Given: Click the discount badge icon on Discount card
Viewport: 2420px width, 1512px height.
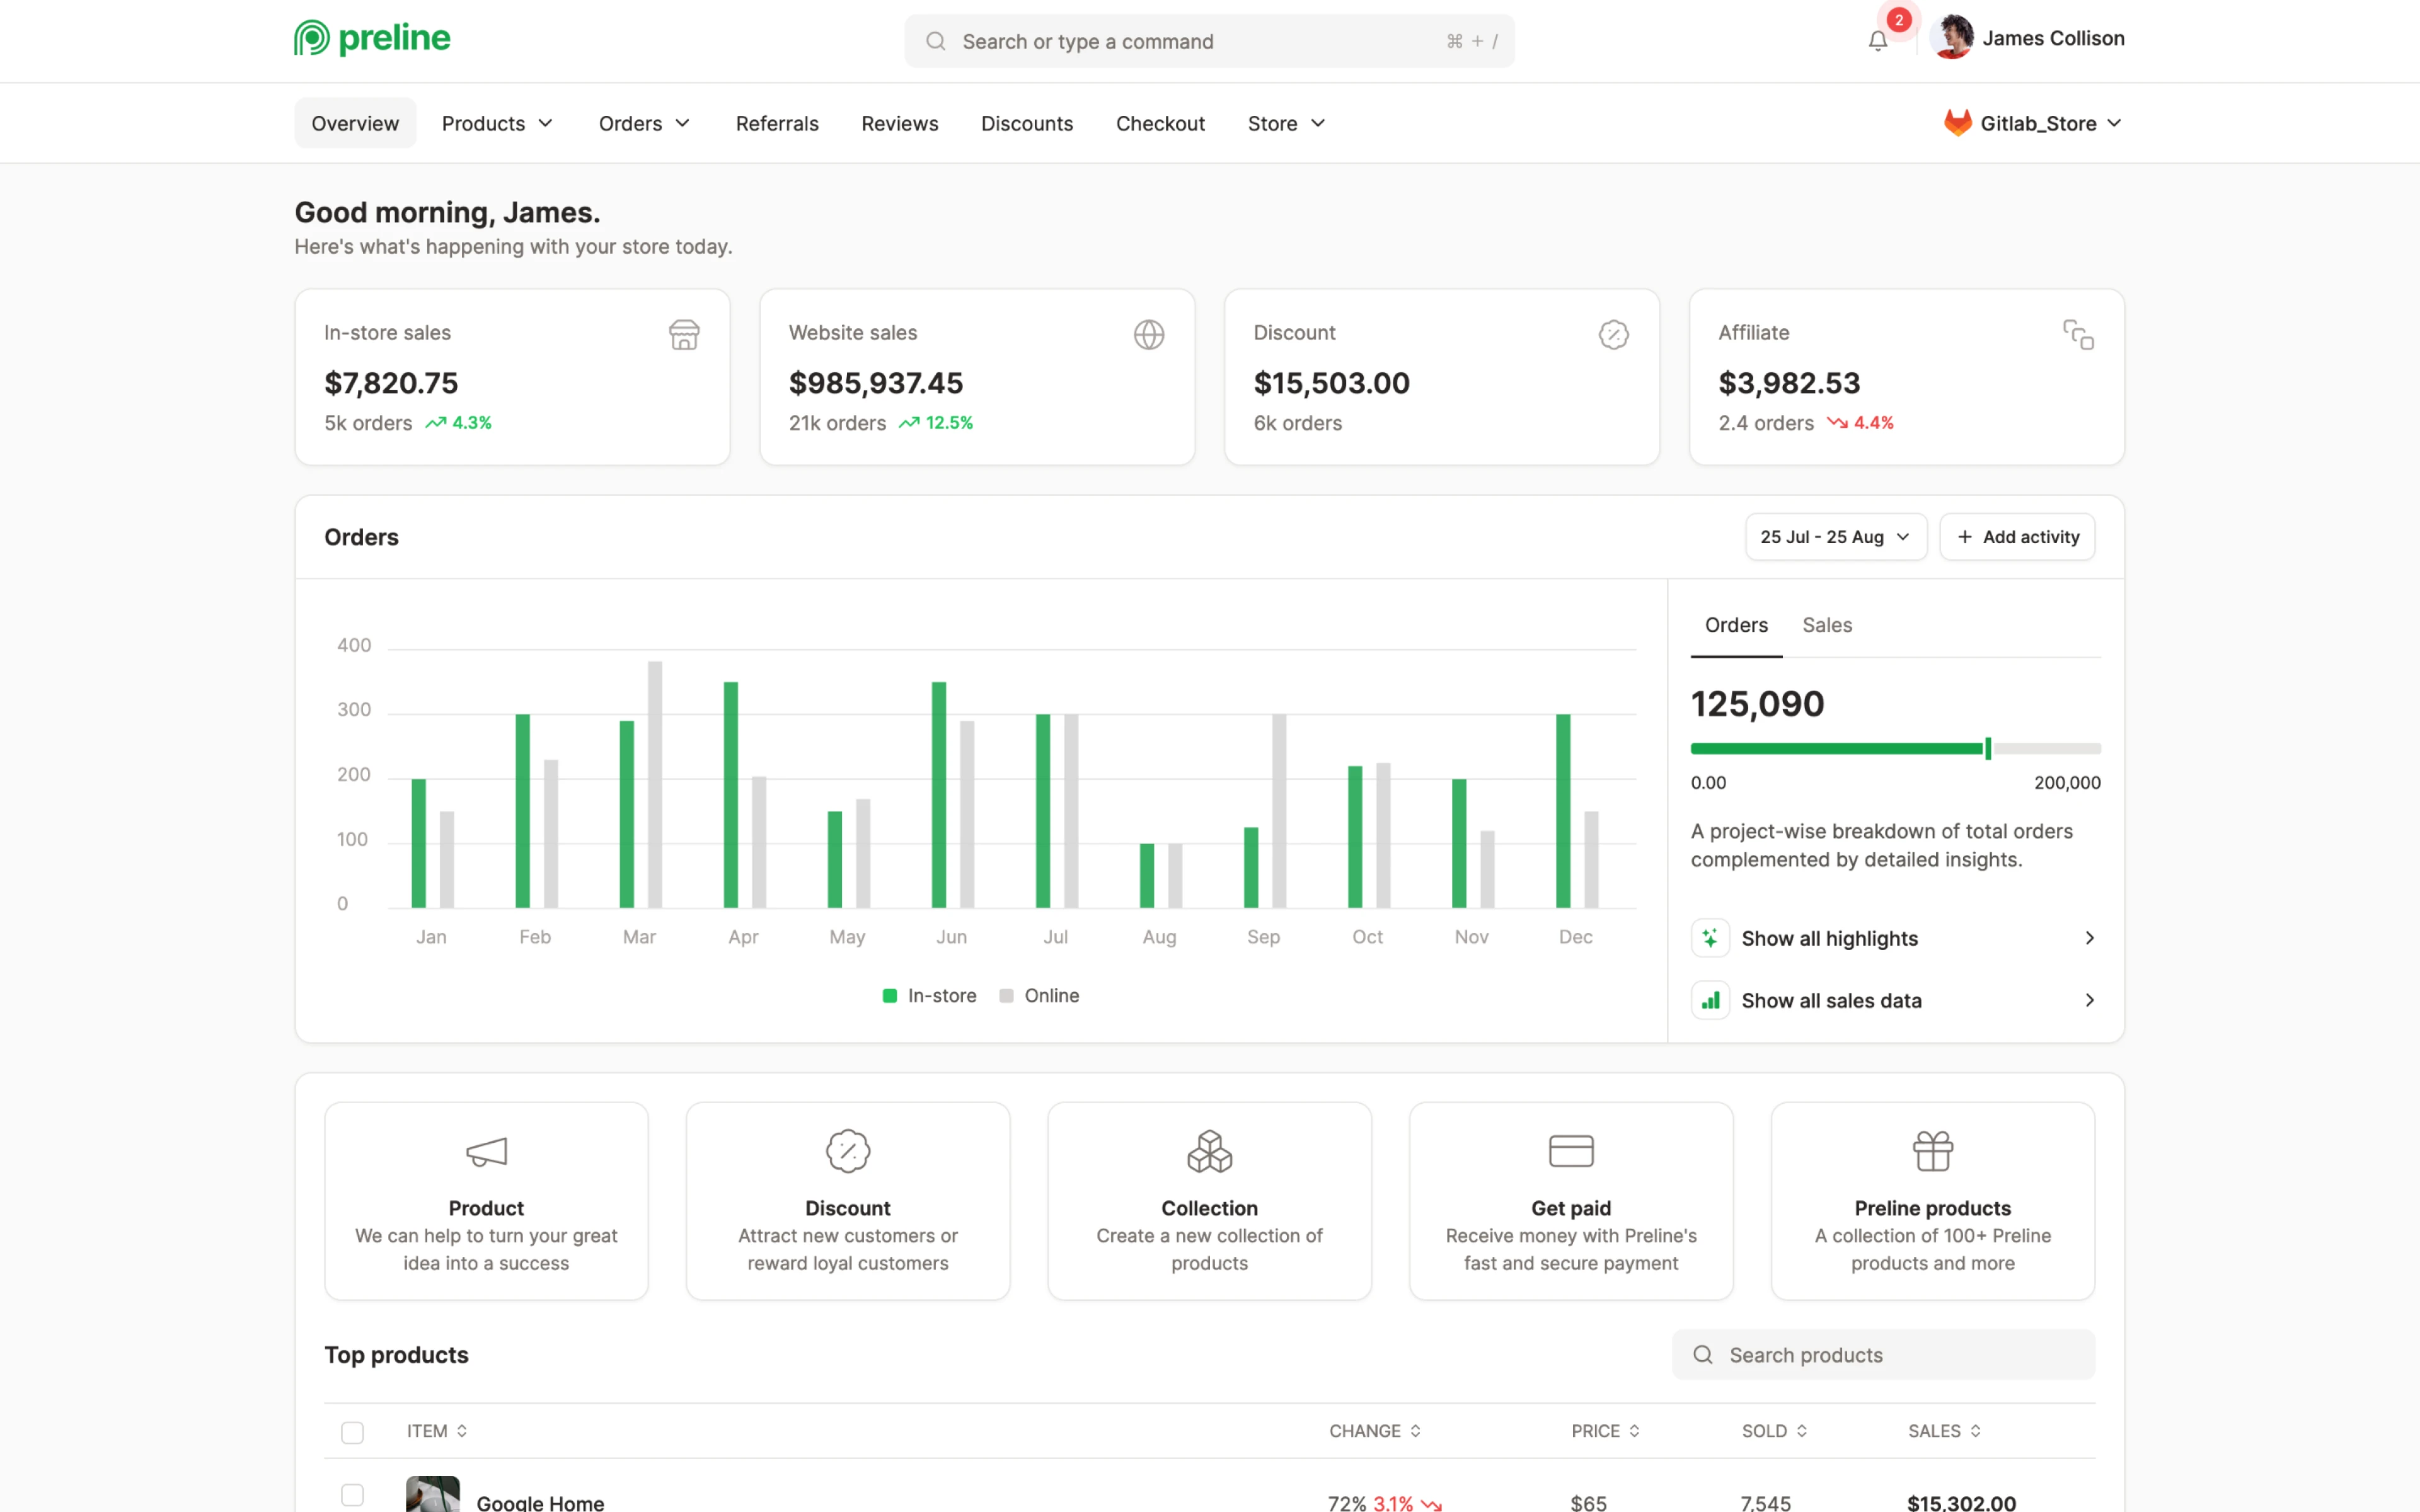Looking at the screenshot, I should (x=1614, y=334).
